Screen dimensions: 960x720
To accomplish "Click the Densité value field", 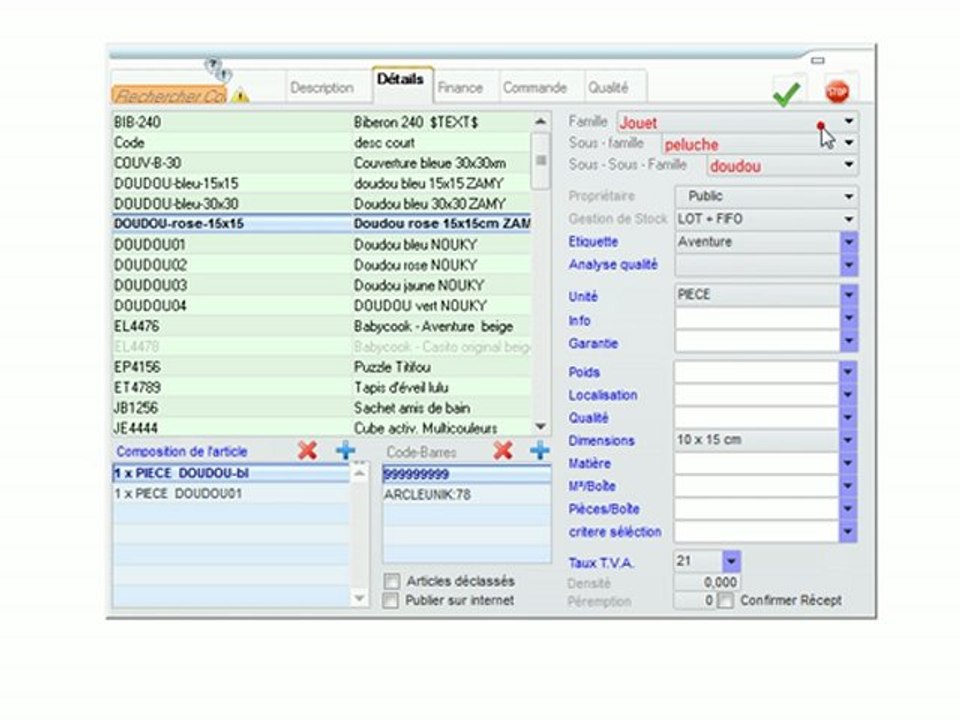I will coord(707,582).
